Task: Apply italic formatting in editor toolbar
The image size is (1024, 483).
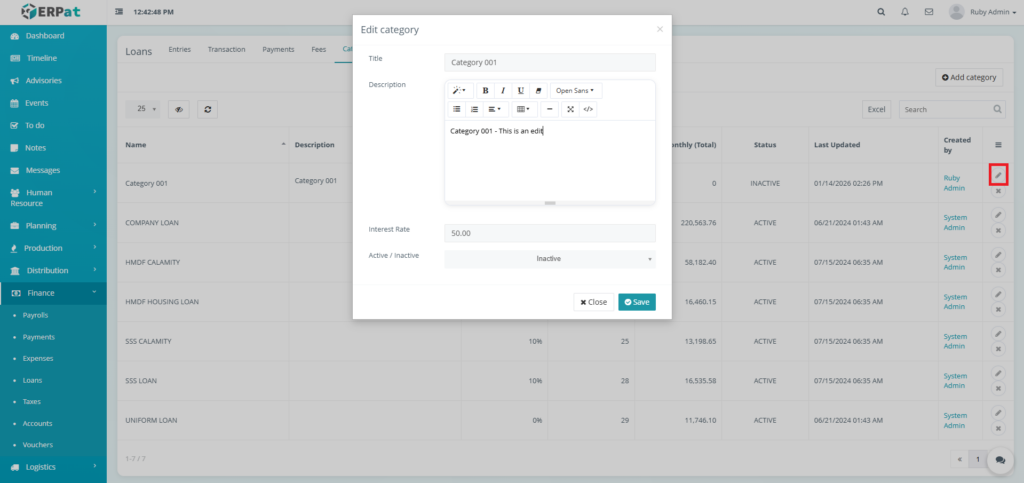Action: pos(503,90)
